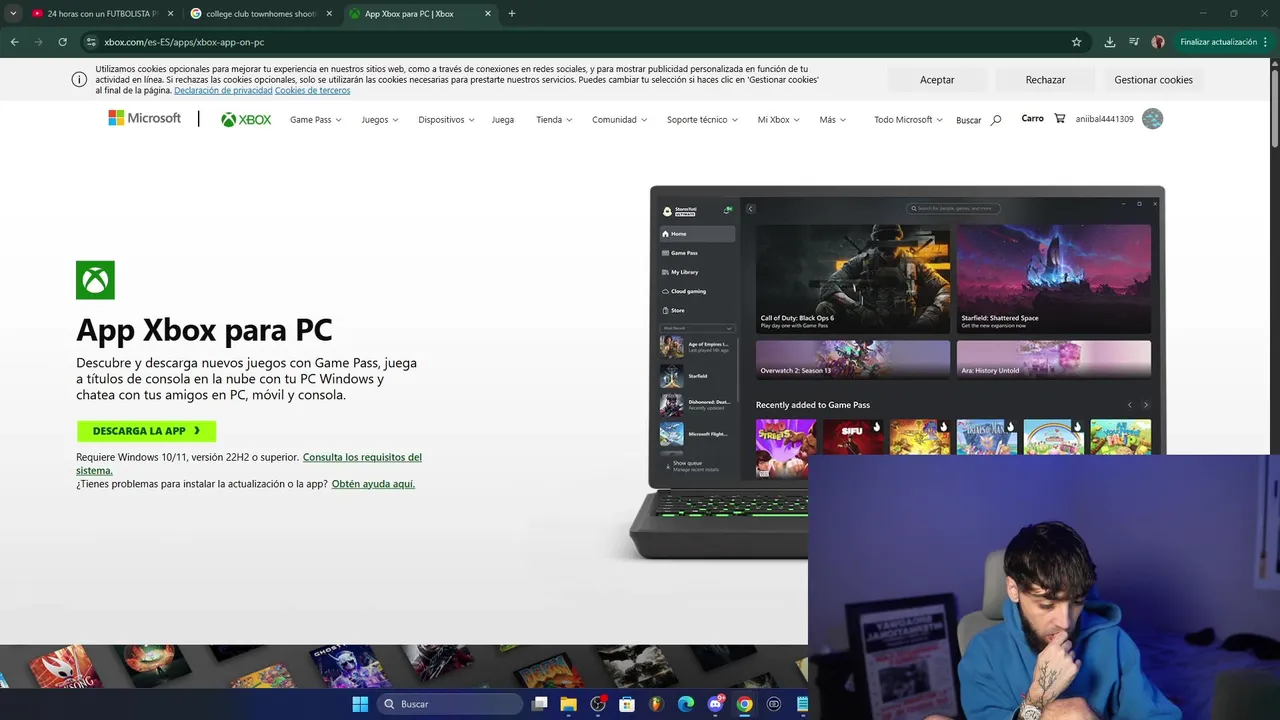Open a new tab with the plus icon

(x=512, y=14)
